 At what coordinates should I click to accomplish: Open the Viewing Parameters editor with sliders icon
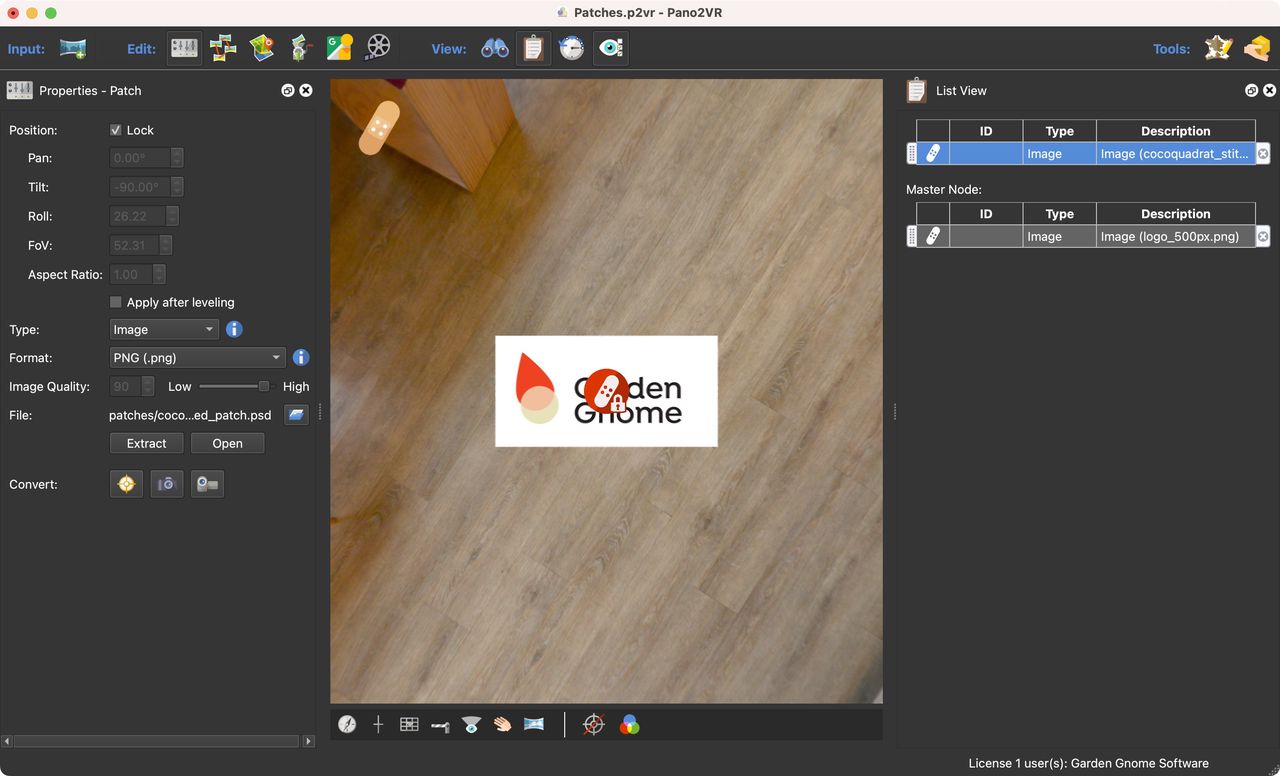click(x=184, y=47)
